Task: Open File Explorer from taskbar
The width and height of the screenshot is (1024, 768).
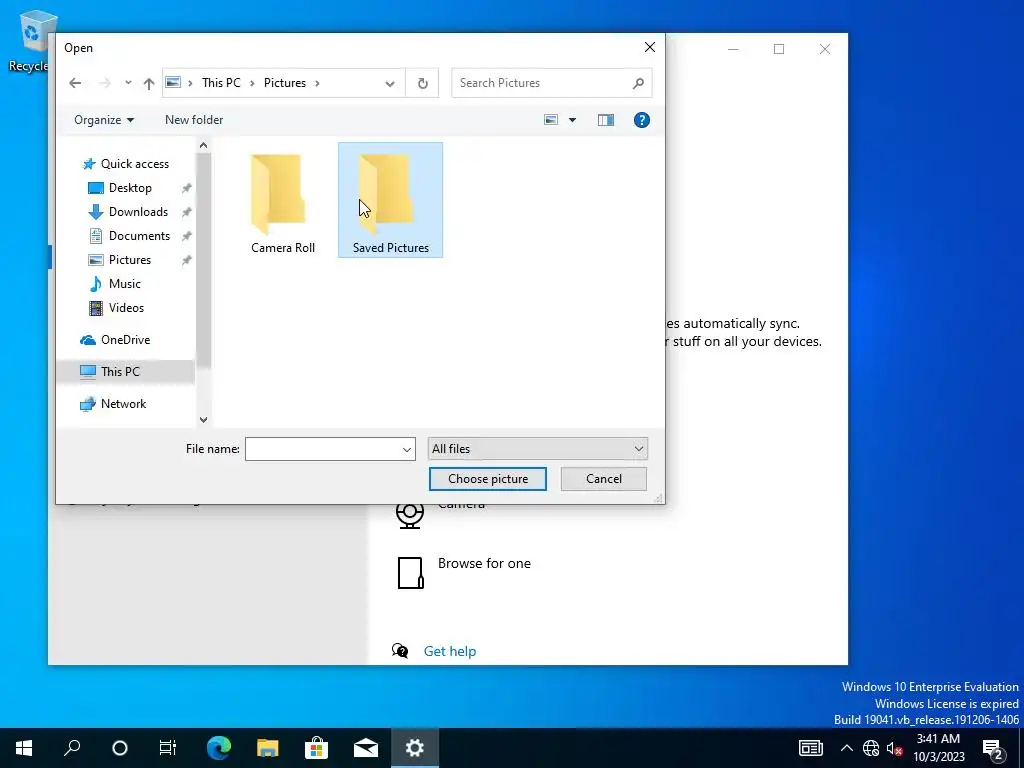Action: (268, 748)
